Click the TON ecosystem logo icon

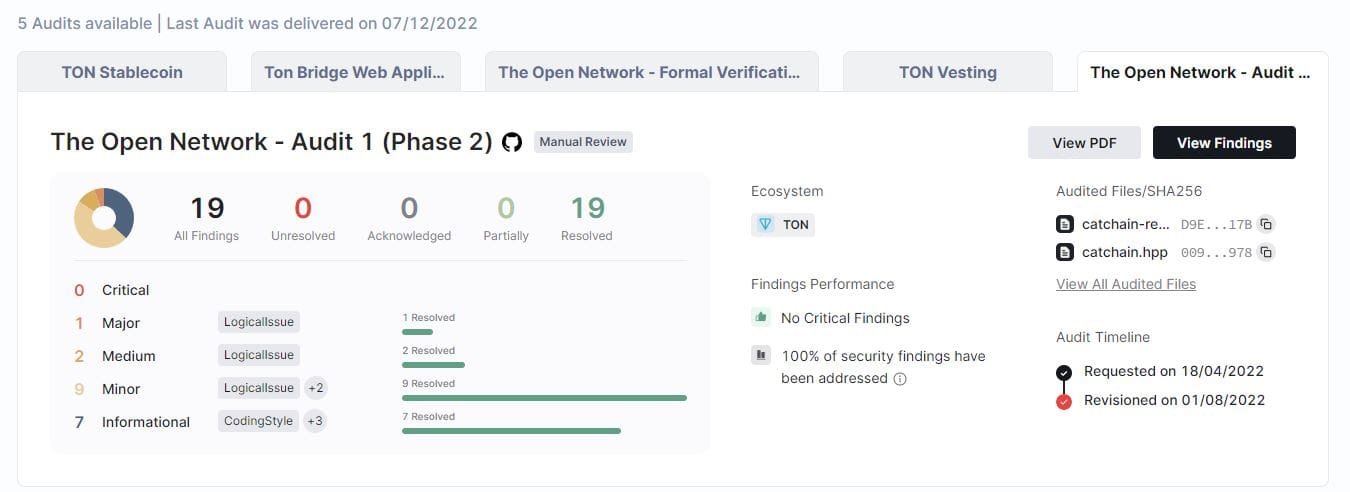[x=766, y=224]
